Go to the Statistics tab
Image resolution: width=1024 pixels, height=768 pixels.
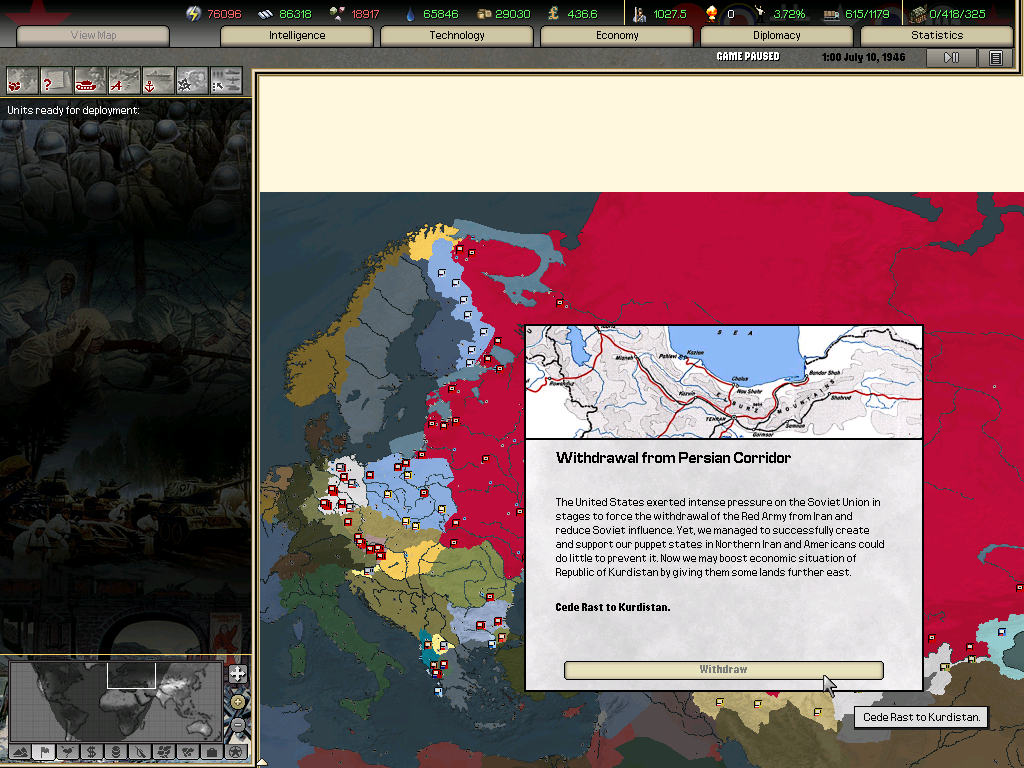click(937, 36)
